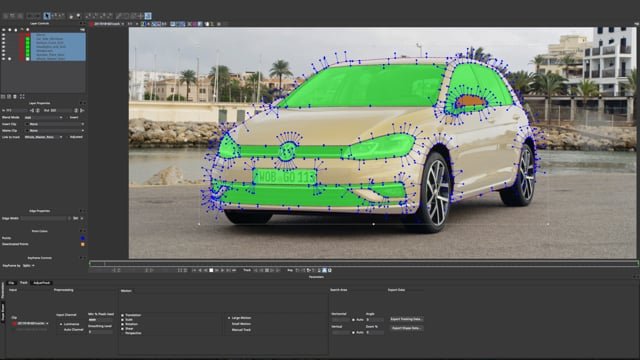Open the vertical Dope Sheet tab
640x360 pixels.
point(2,312)
